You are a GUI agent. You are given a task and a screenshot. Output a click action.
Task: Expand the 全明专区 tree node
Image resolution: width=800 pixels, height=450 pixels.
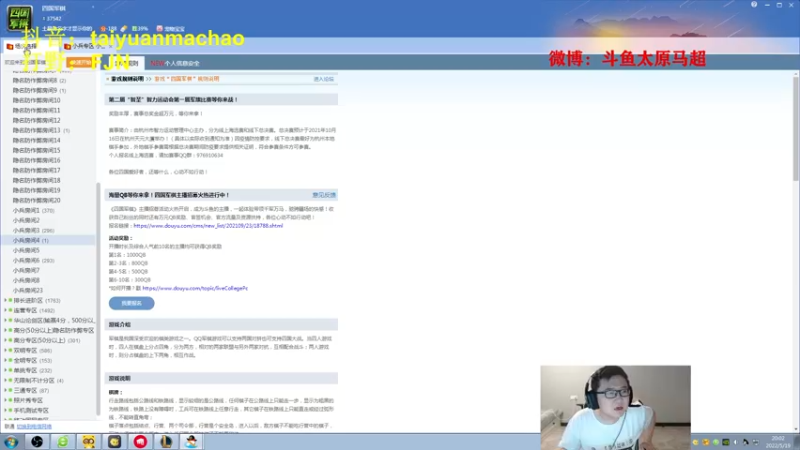pos(6,360)
